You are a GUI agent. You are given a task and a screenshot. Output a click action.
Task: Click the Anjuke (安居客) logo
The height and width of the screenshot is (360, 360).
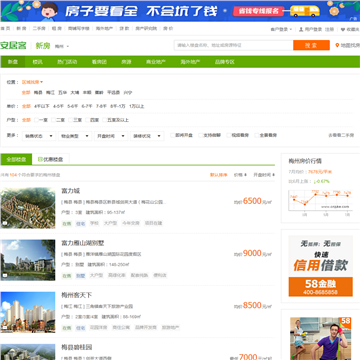(13, 45)
